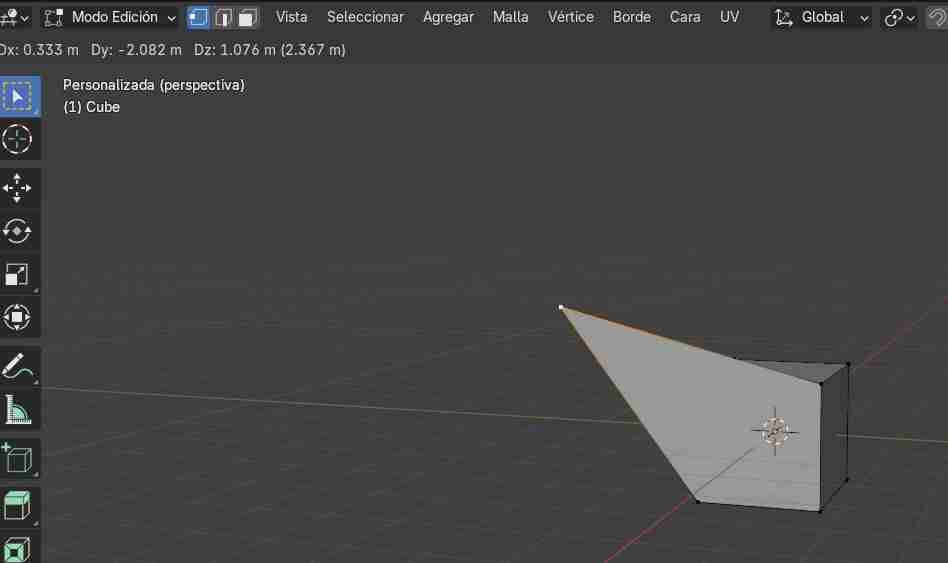Open the Modo Edición mode dropdown

point(110,18)
